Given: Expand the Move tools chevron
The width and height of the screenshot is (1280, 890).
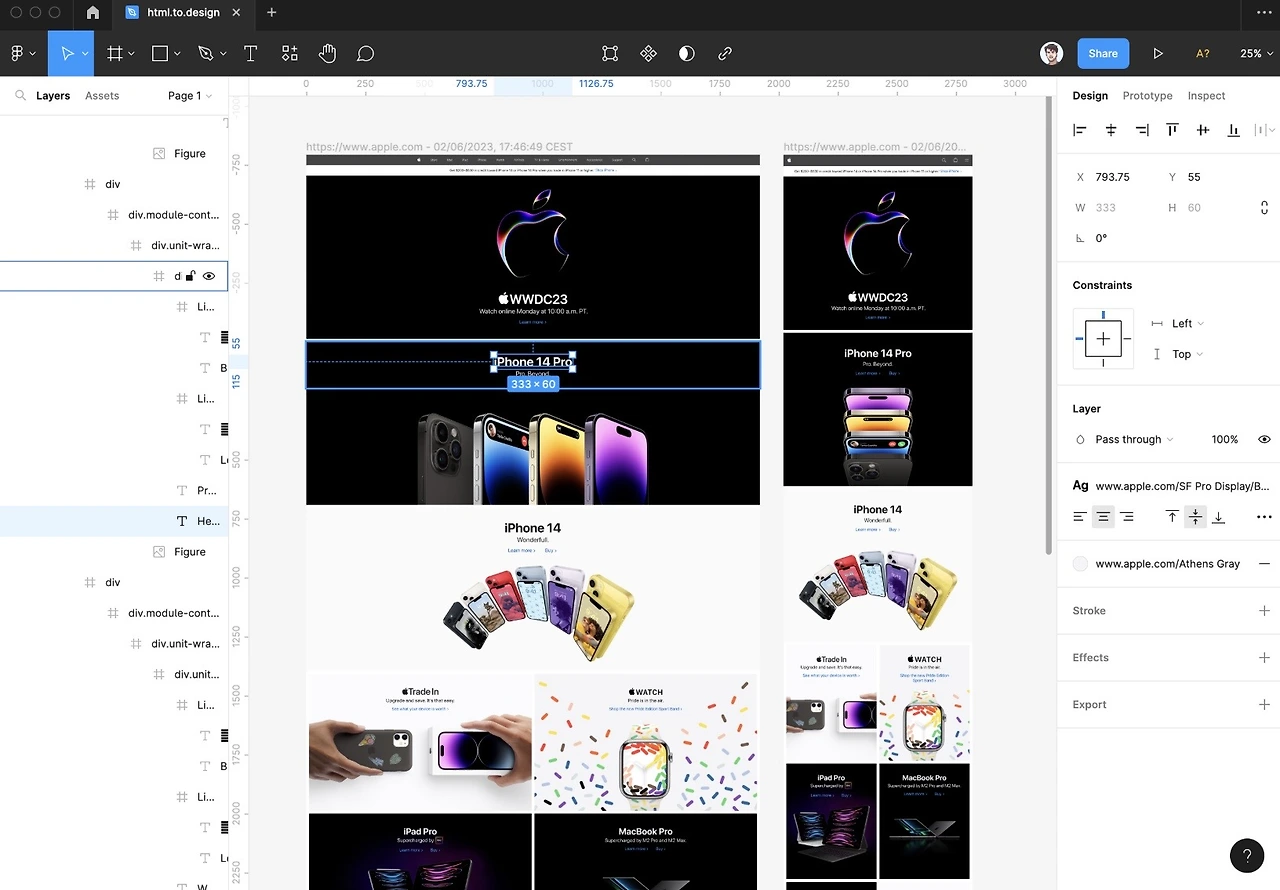Looking at the screenshot, I should 85,54.
